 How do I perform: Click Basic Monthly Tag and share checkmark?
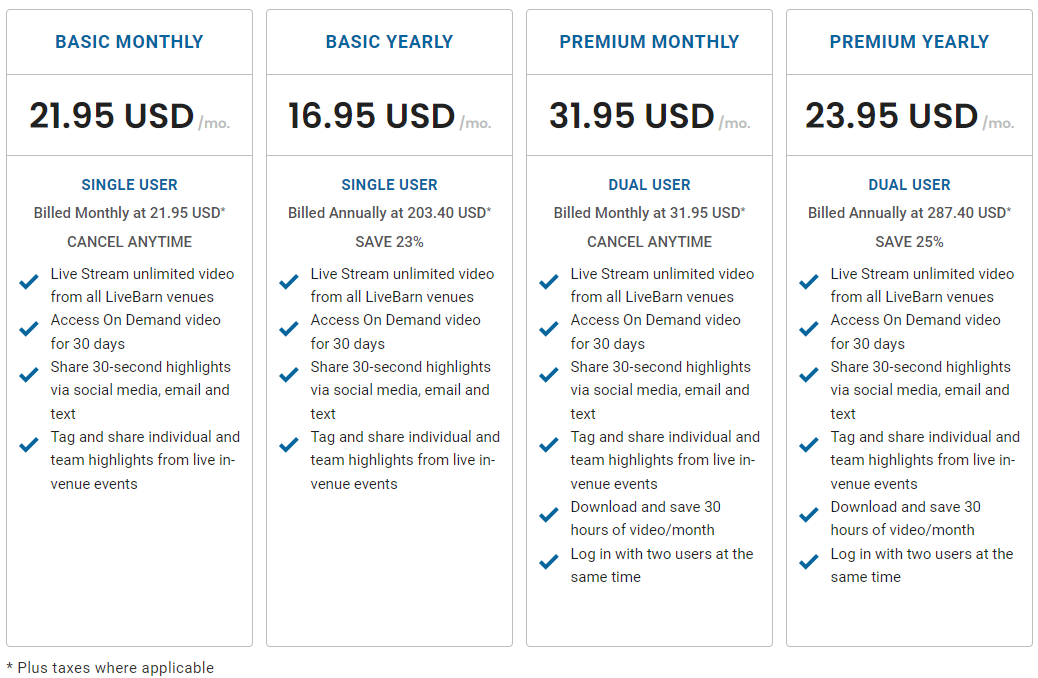[29, 445]
